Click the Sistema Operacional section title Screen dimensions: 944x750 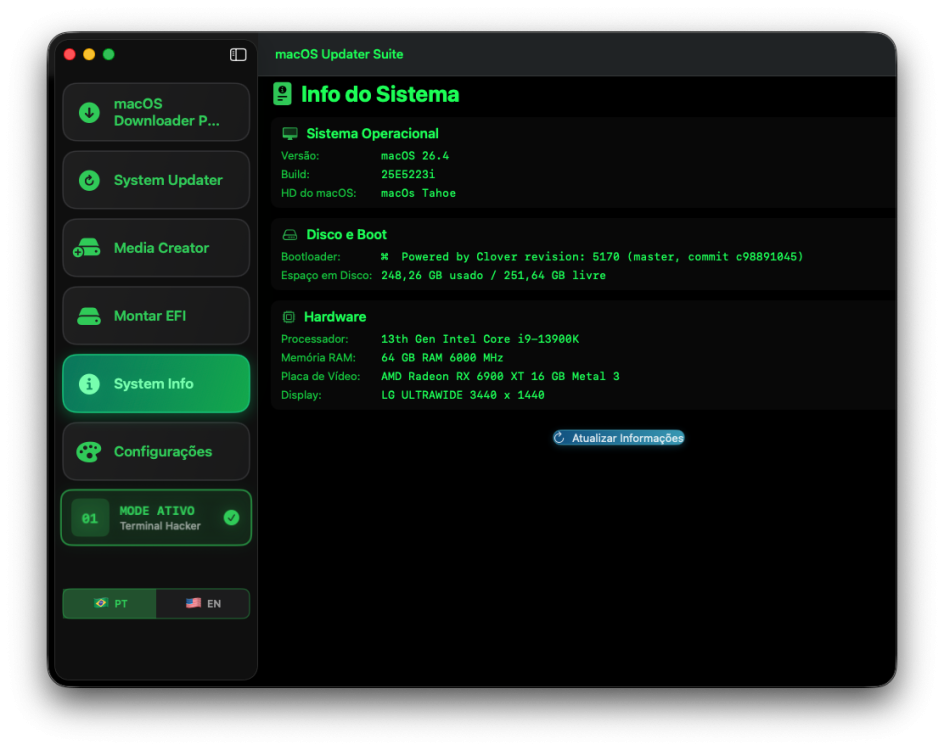(x=373, y=134)
